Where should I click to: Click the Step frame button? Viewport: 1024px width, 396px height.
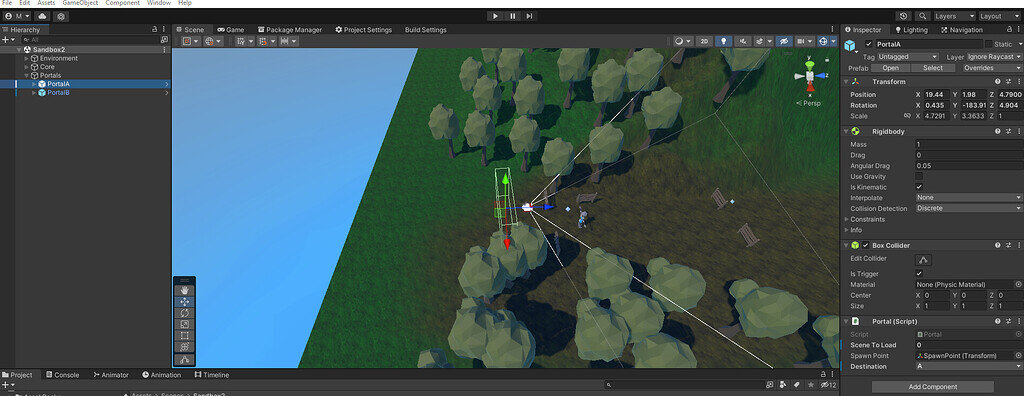[x=530, y=16]
